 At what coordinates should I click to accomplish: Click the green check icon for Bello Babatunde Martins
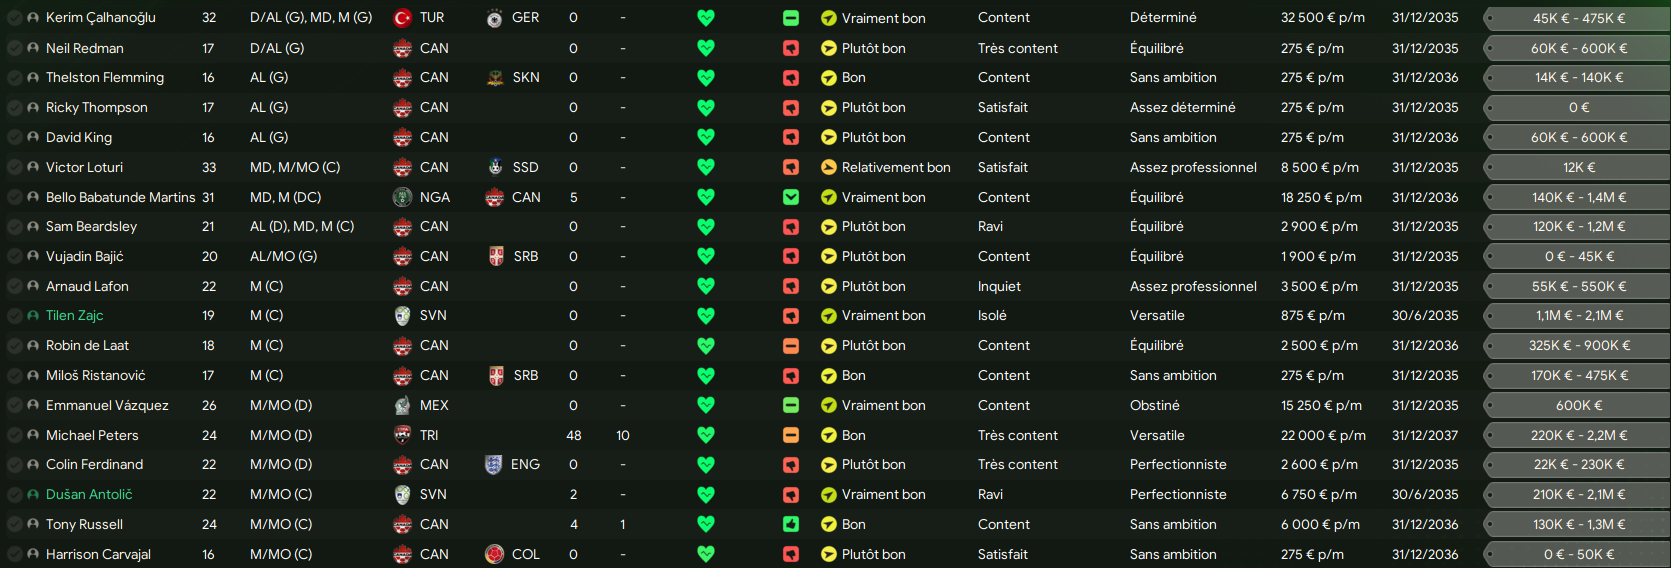coord(791,198)
